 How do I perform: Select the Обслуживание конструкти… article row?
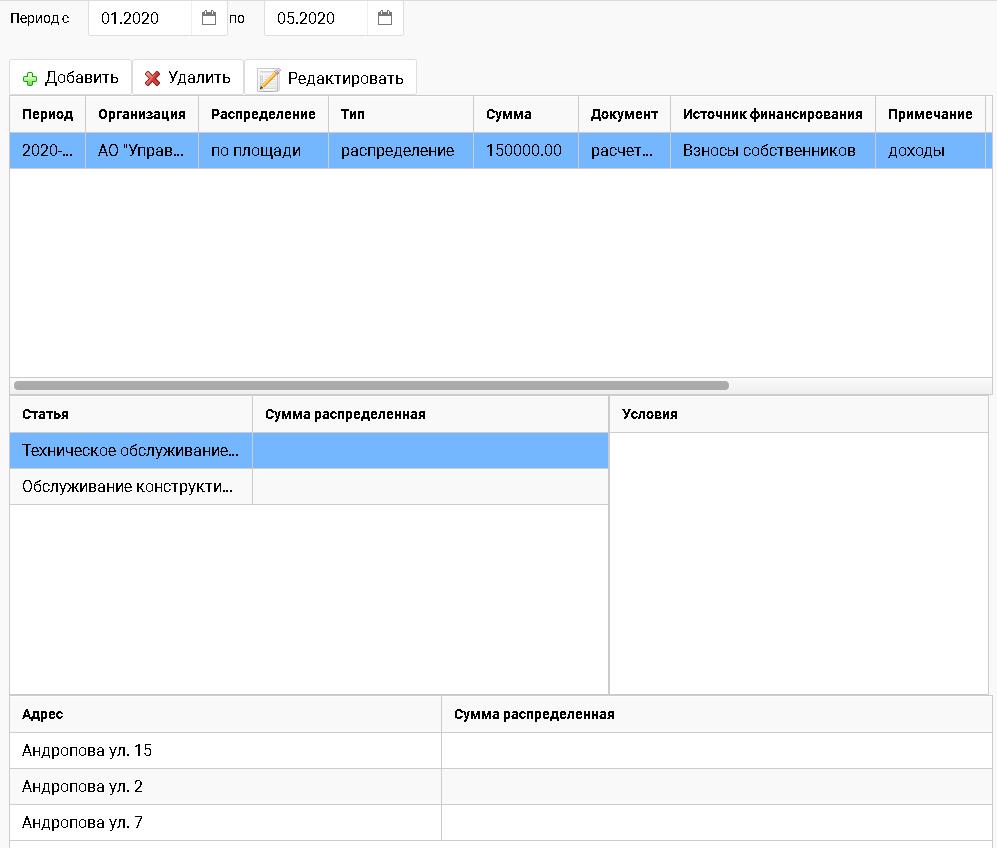tap(130, 487)
